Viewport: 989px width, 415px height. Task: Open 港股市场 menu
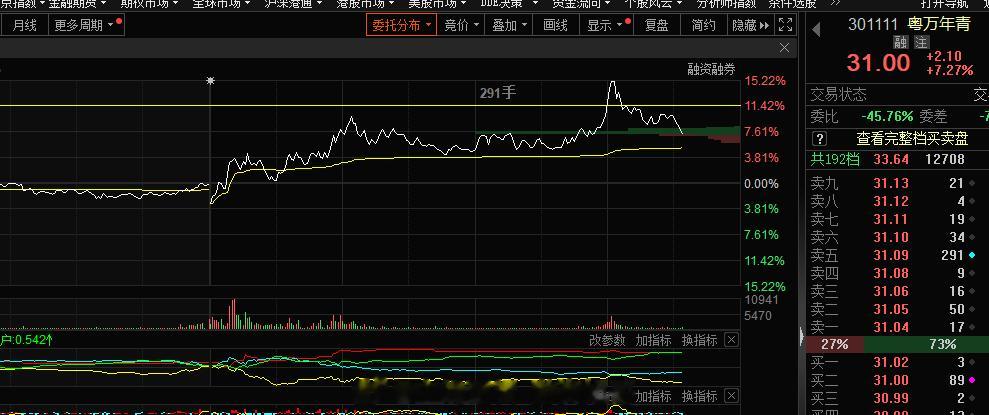pos(365,4)
